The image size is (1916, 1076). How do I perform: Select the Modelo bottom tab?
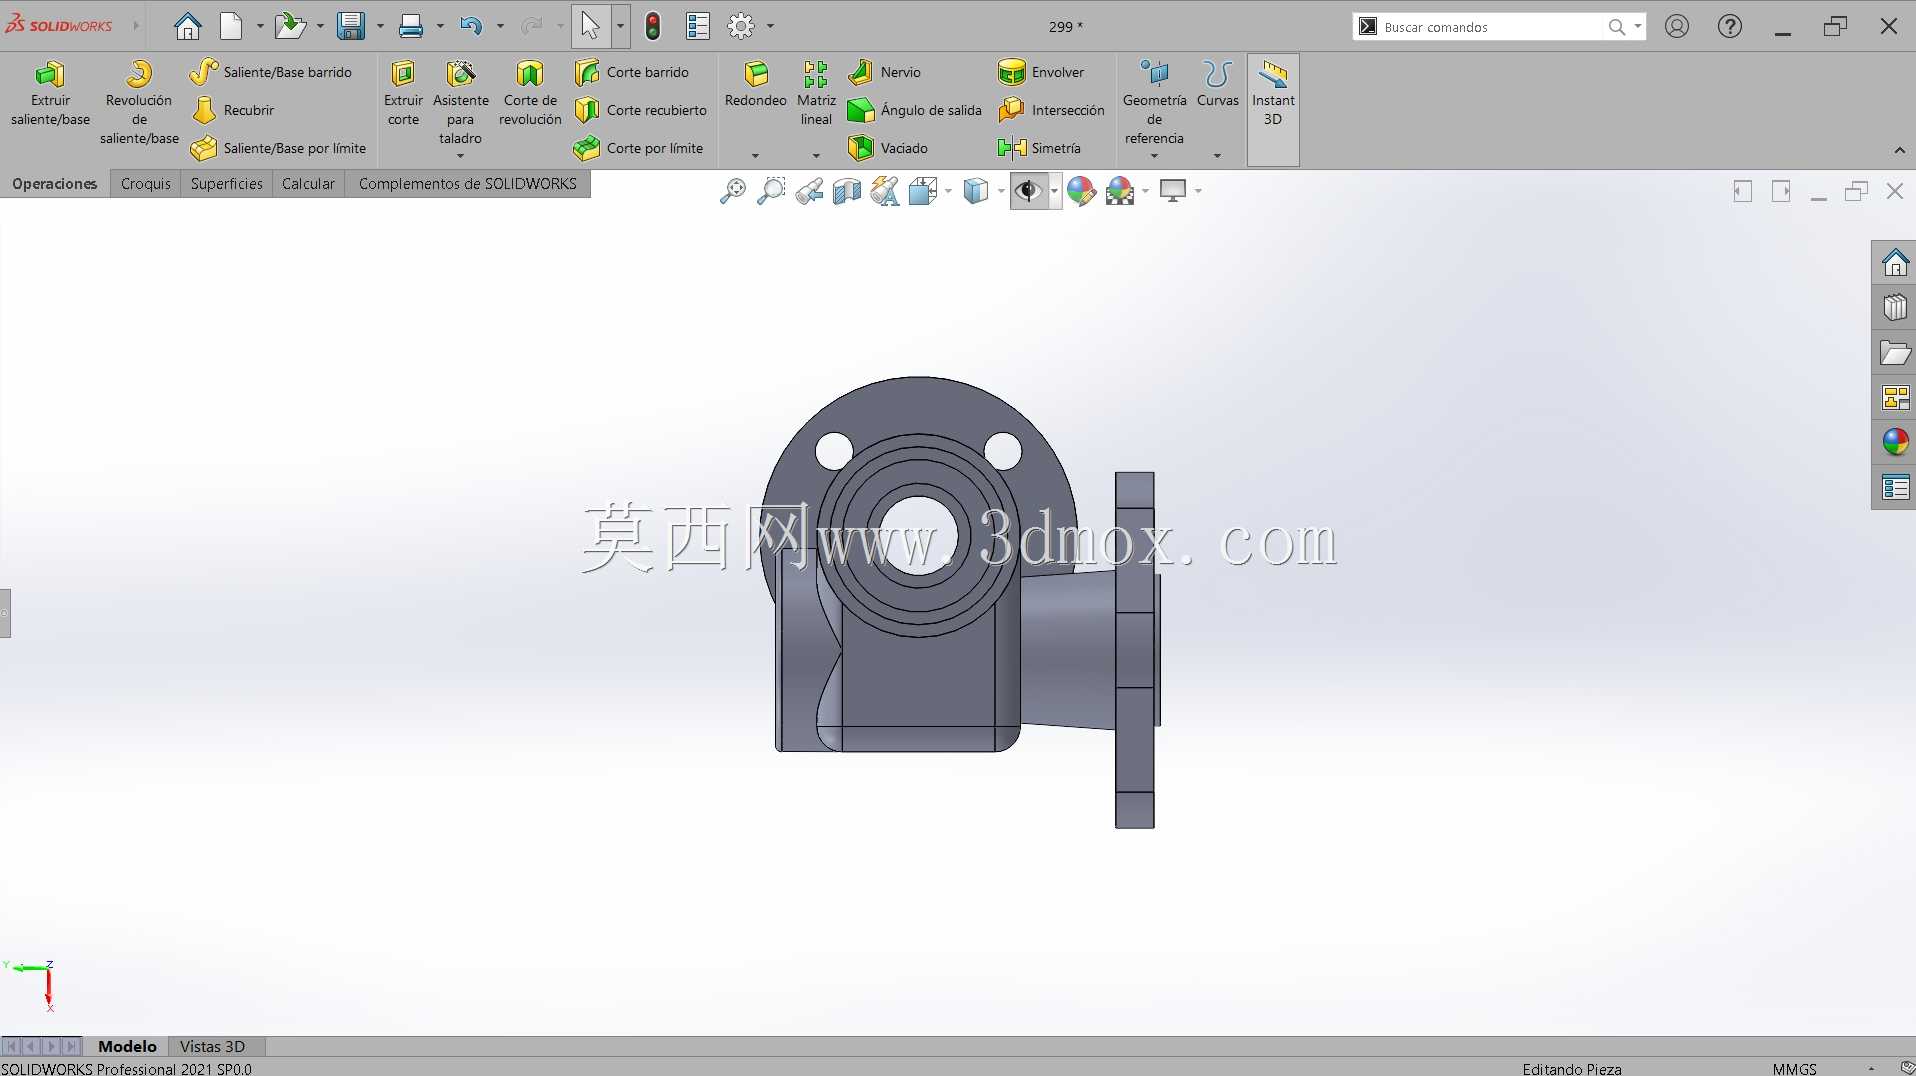coord(127,1046)
